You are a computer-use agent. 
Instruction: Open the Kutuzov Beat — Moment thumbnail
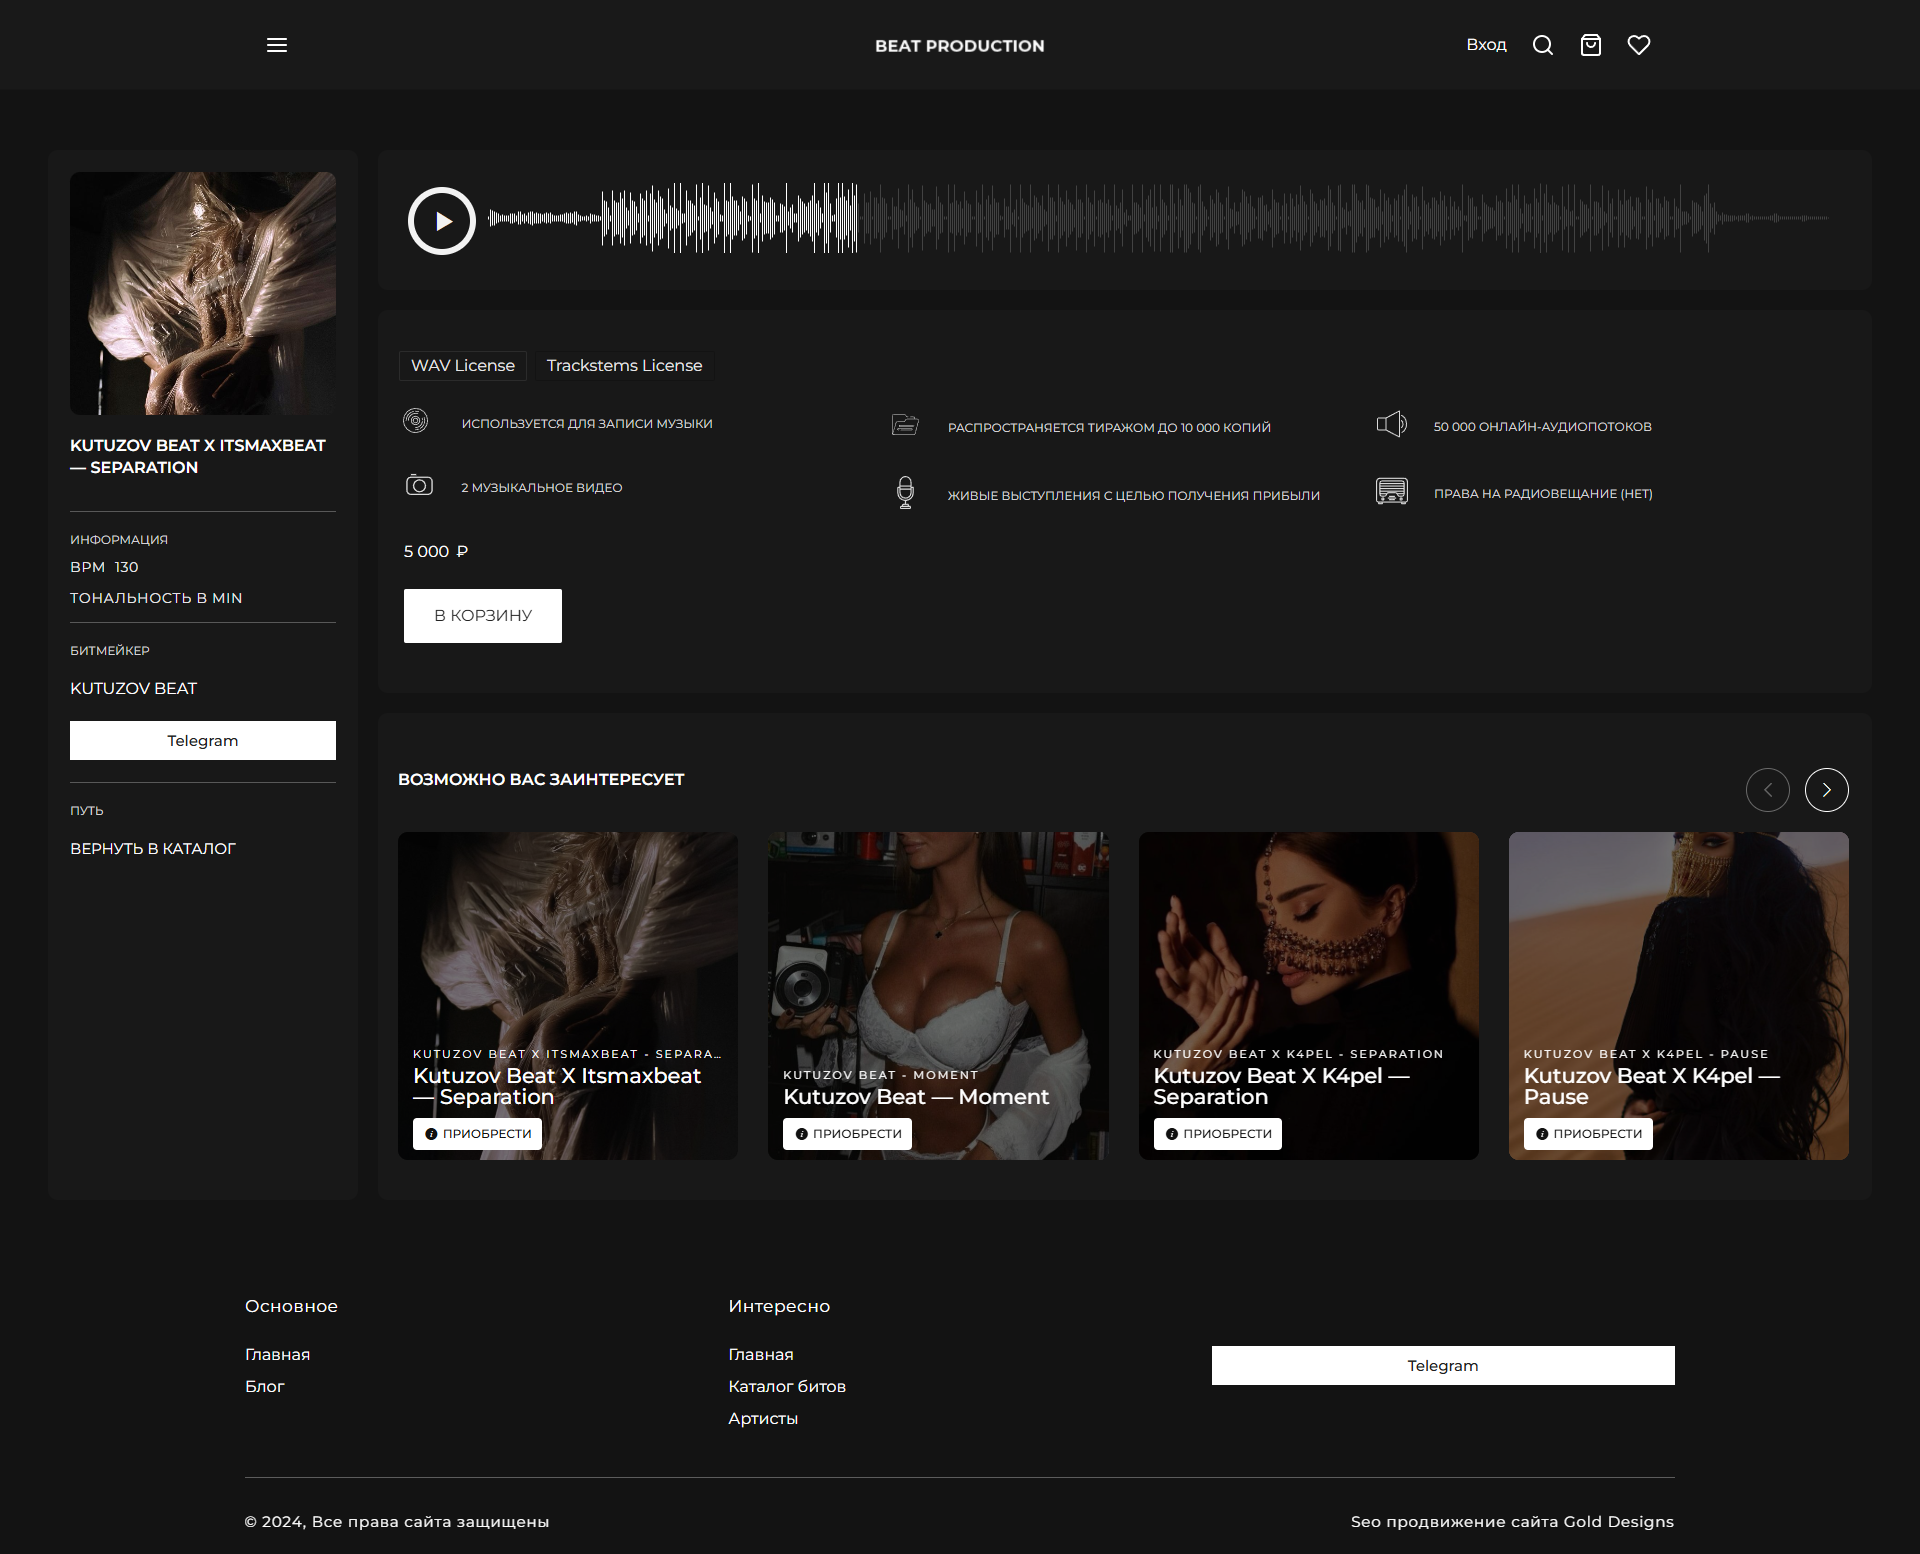click(x=937, y=950)
